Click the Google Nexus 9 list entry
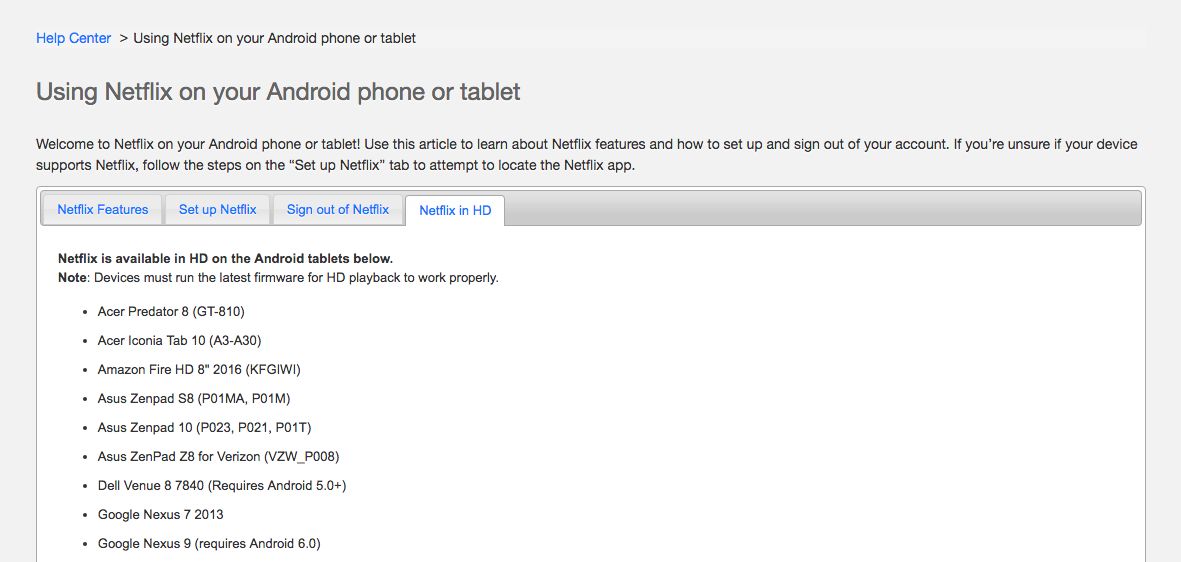 coord(208,543)
